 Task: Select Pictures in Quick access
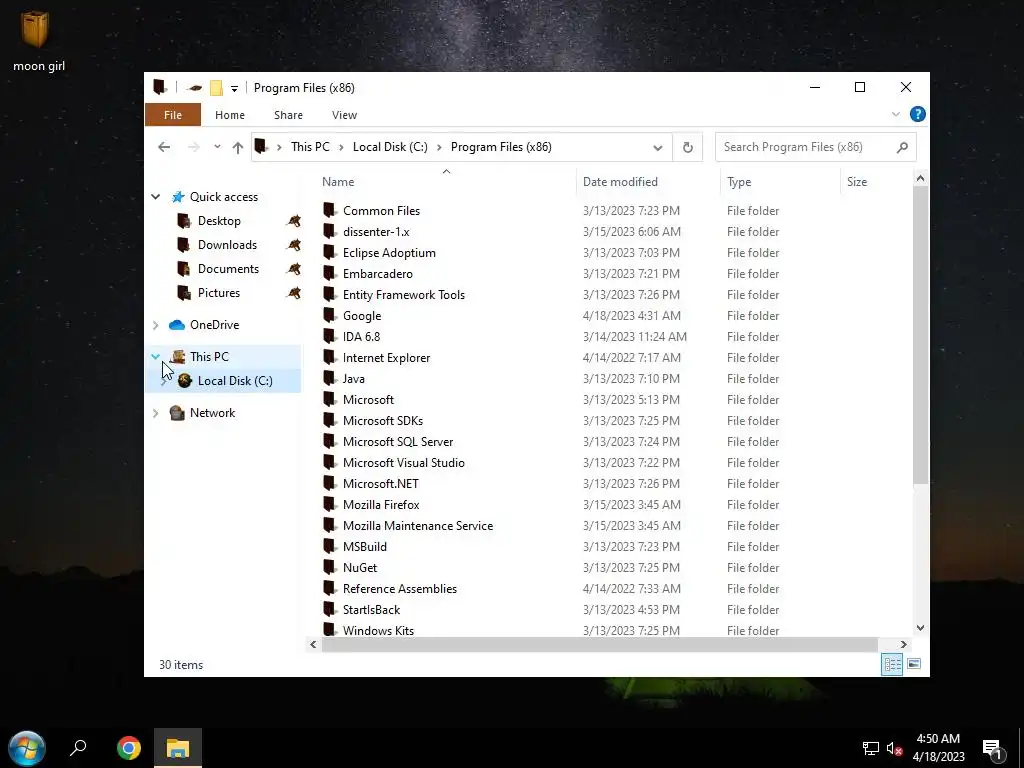coord(219,293)
